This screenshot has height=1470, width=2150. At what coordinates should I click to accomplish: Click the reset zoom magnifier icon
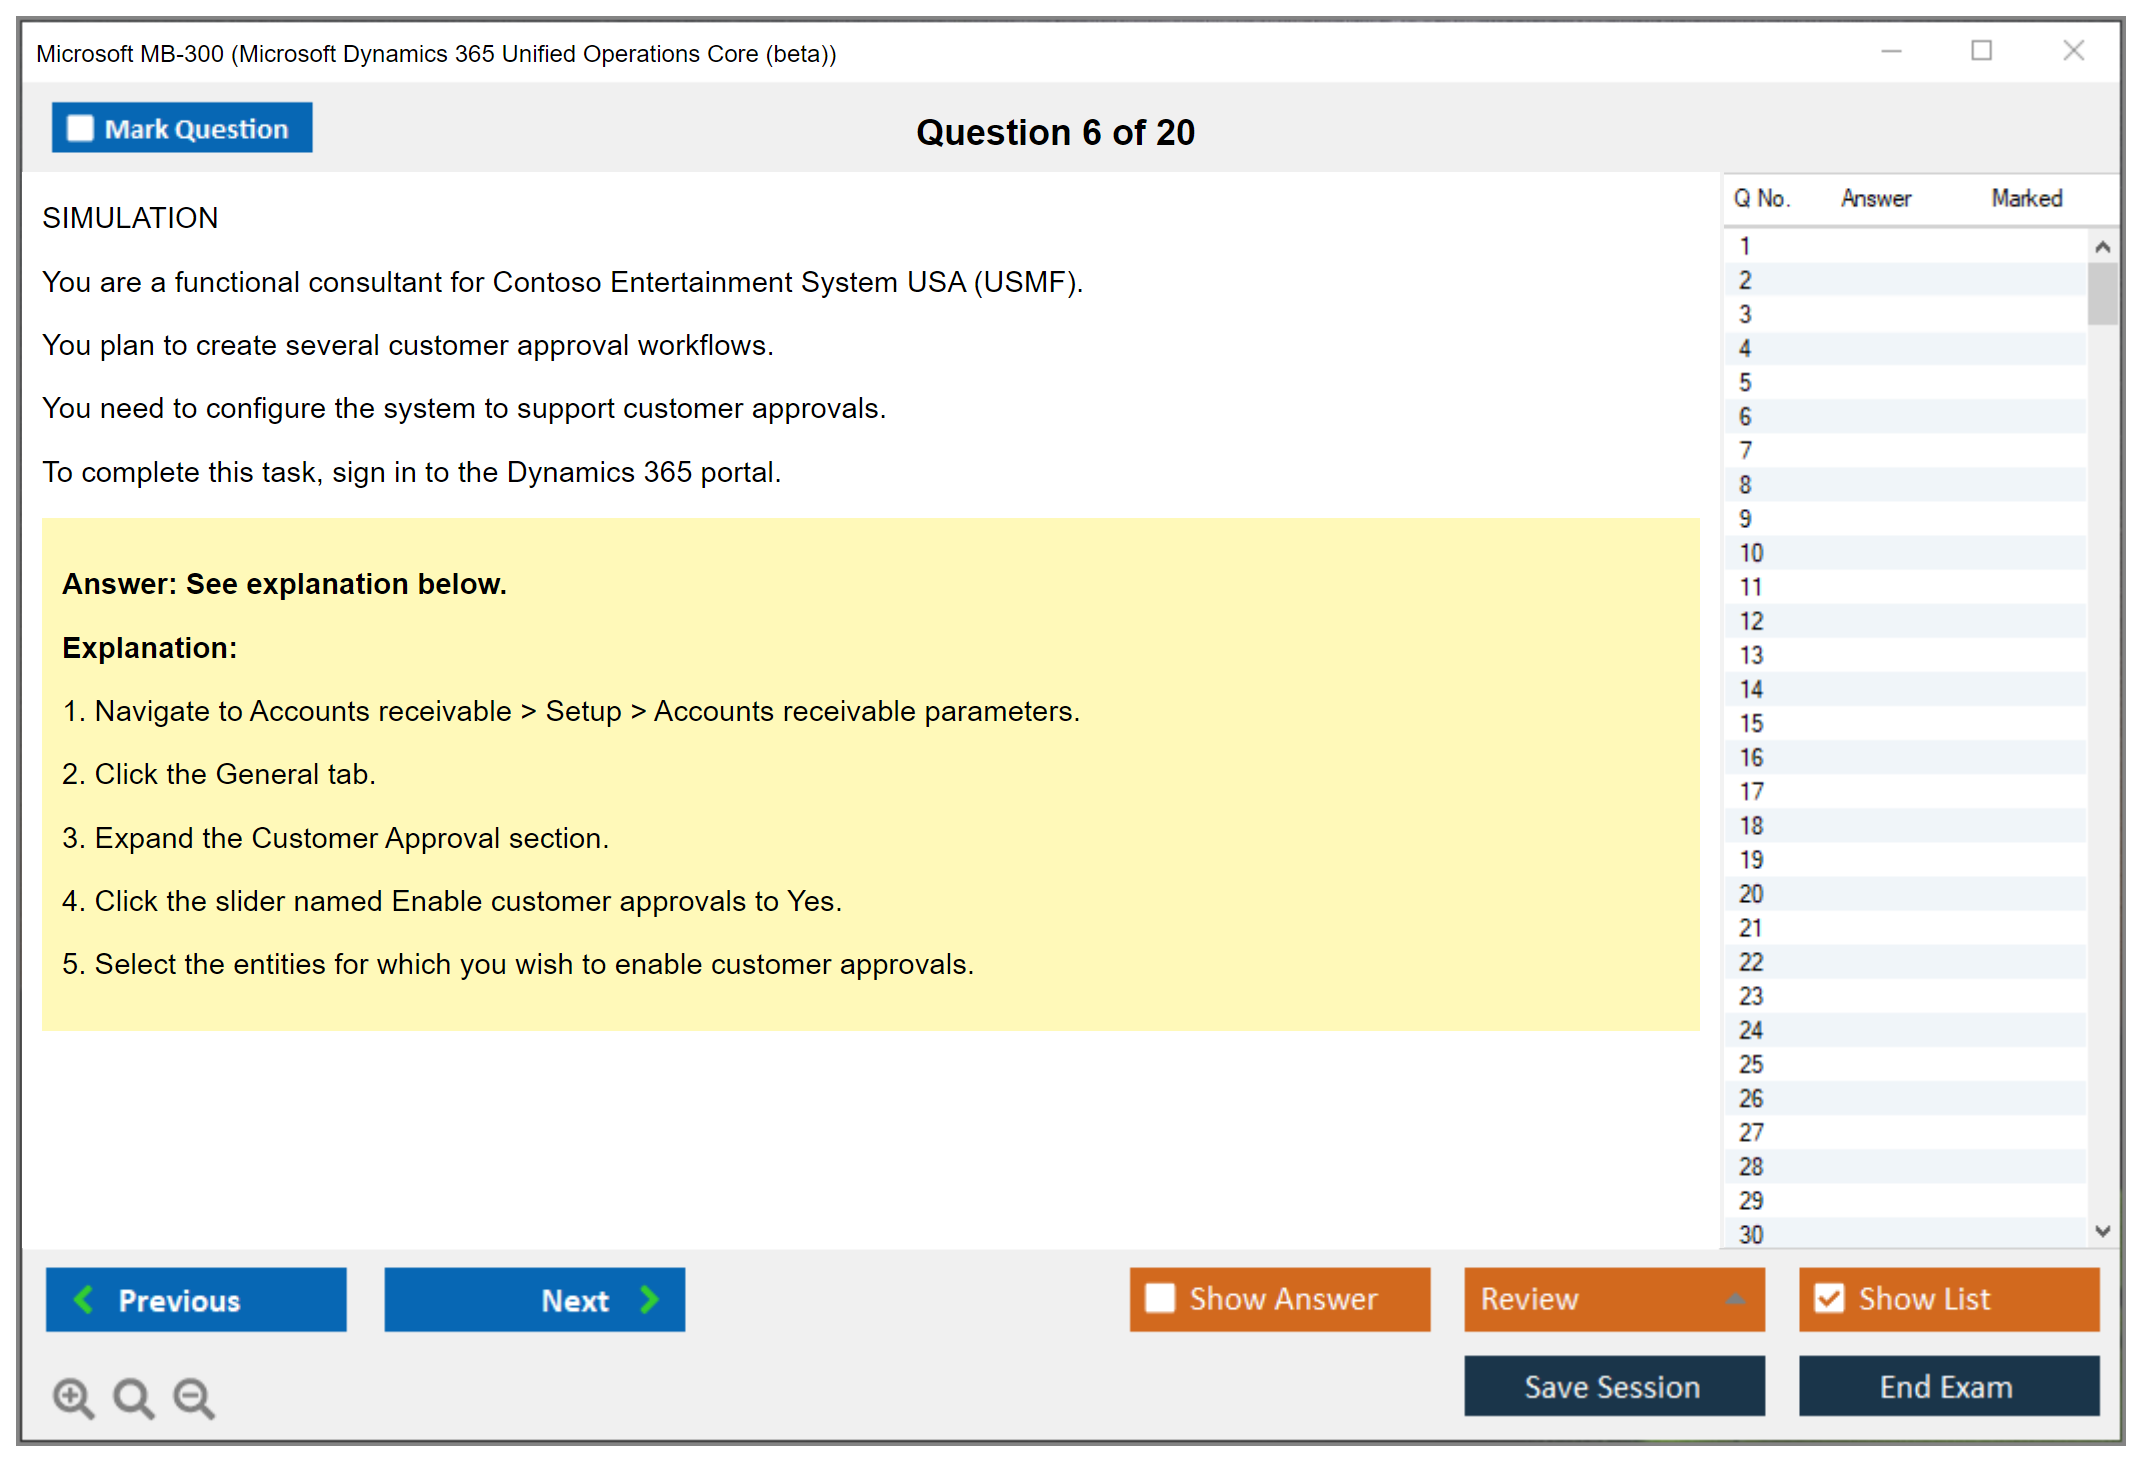pos(133,1397)
